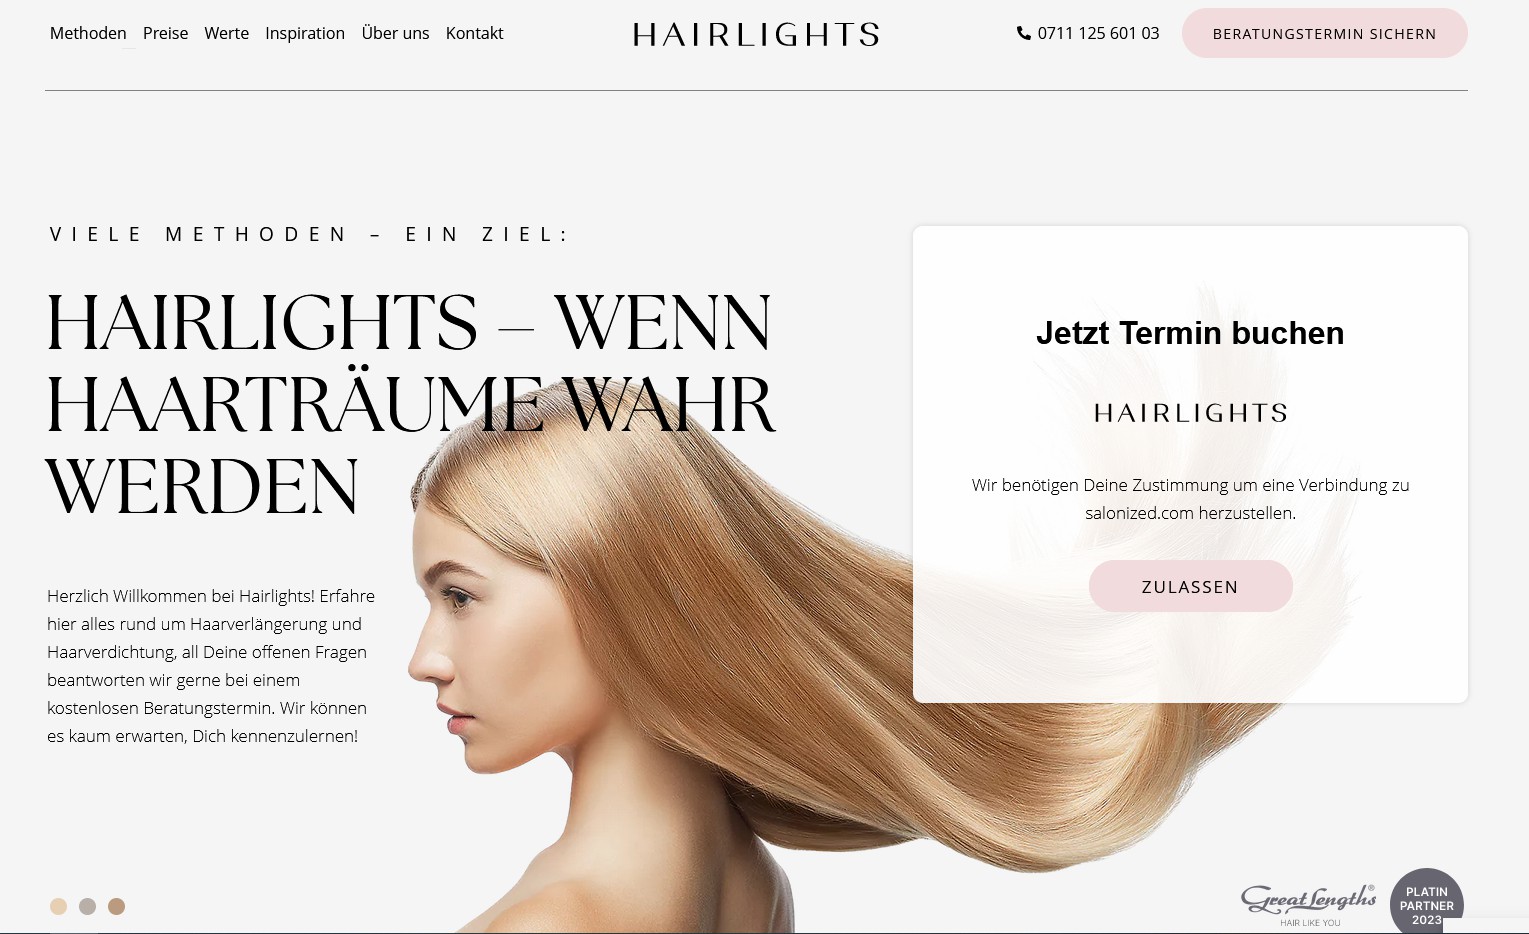Select Inspiration in the navigation bar
Screen dimensions: 1529x934
click(x=305, y=33)
